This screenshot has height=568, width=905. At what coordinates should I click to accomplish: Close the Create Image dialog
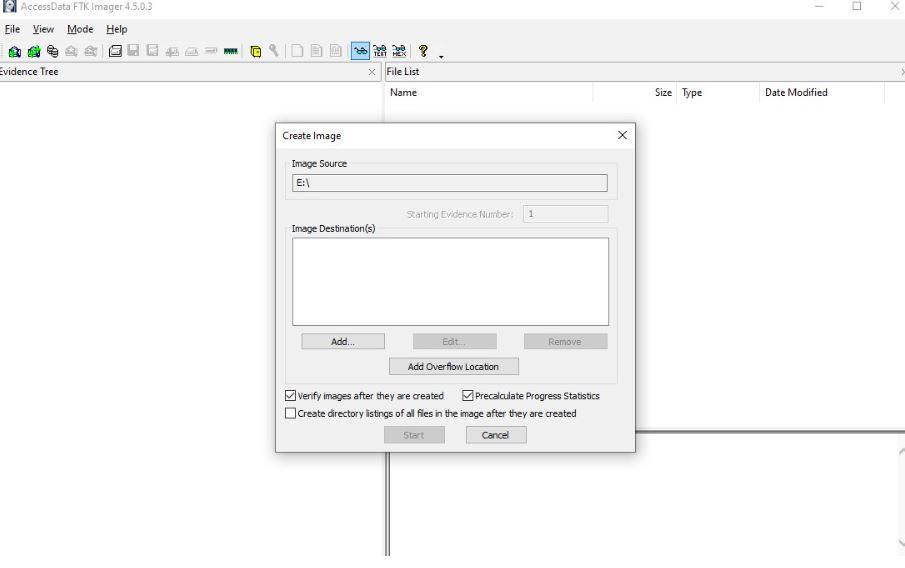point(622,135)
